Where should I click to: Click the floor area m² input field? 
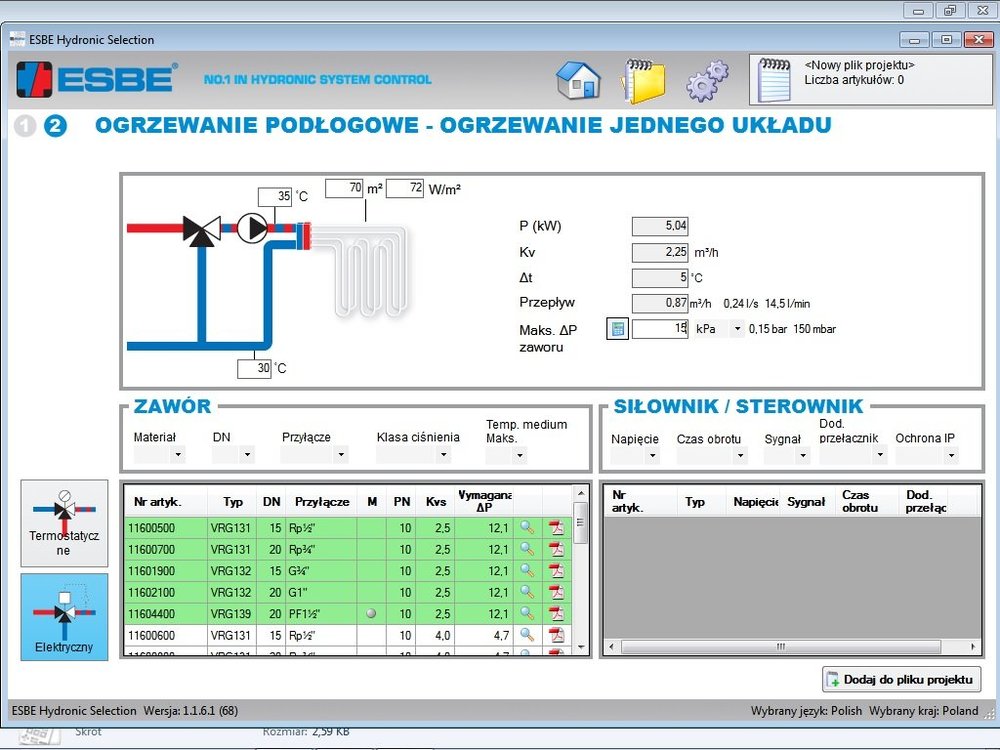344,188
